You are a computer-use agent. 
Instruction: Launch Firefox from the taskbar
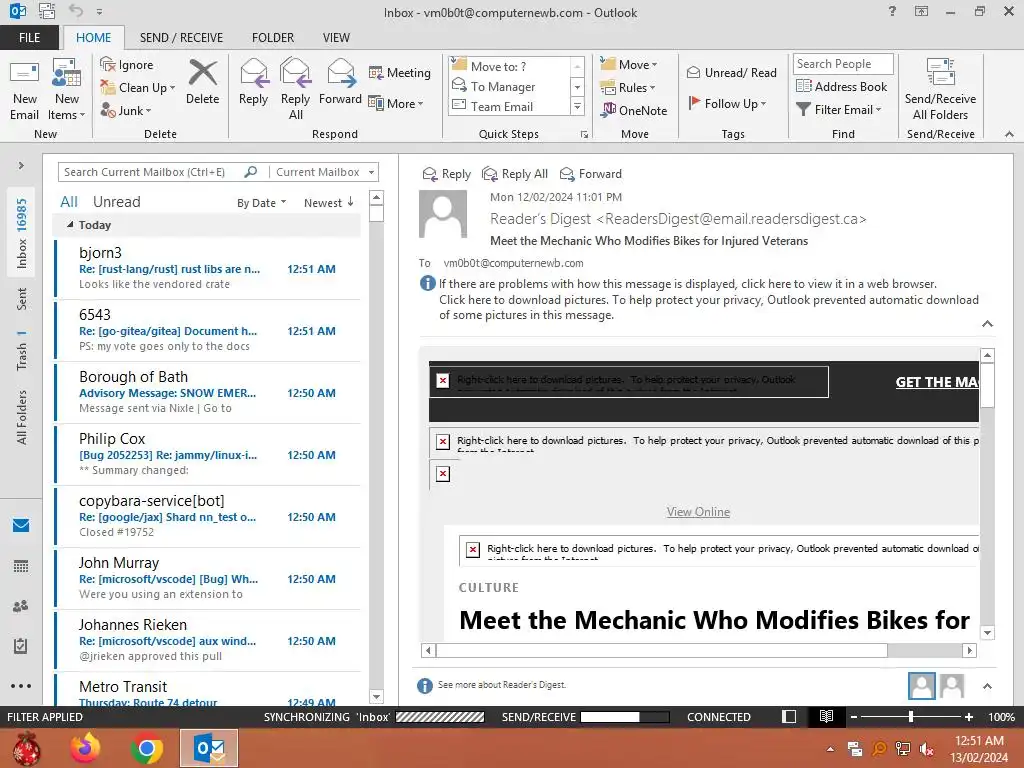click(85, 748)
